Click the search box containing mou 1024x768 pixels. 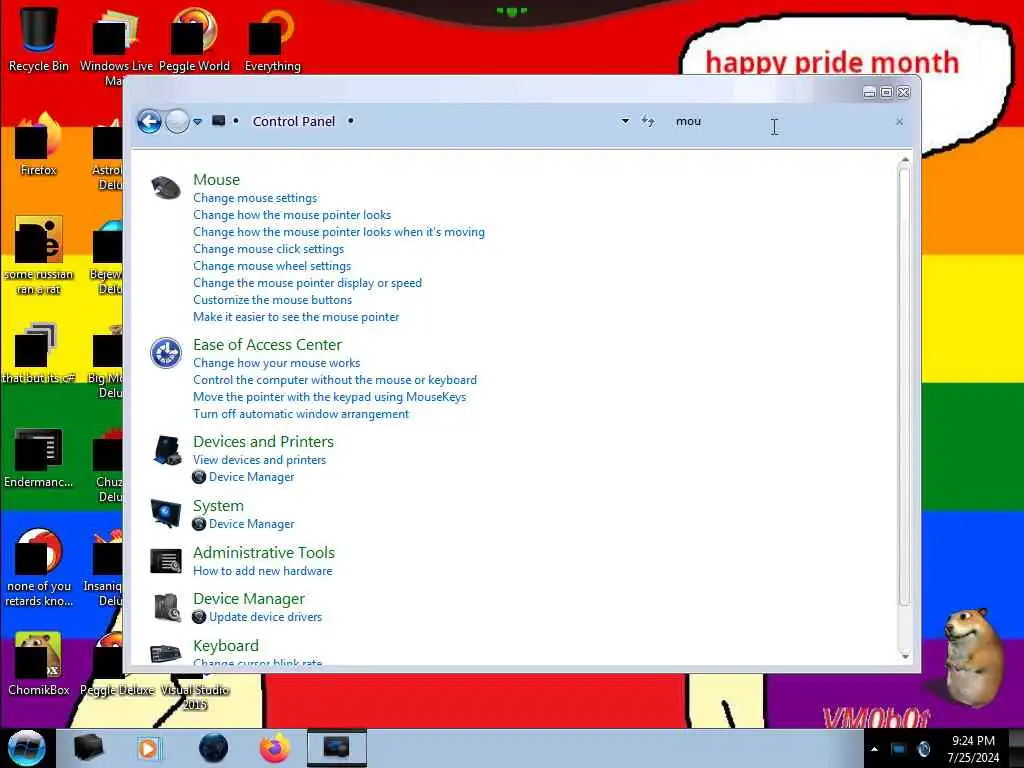(x=780, y=121)
